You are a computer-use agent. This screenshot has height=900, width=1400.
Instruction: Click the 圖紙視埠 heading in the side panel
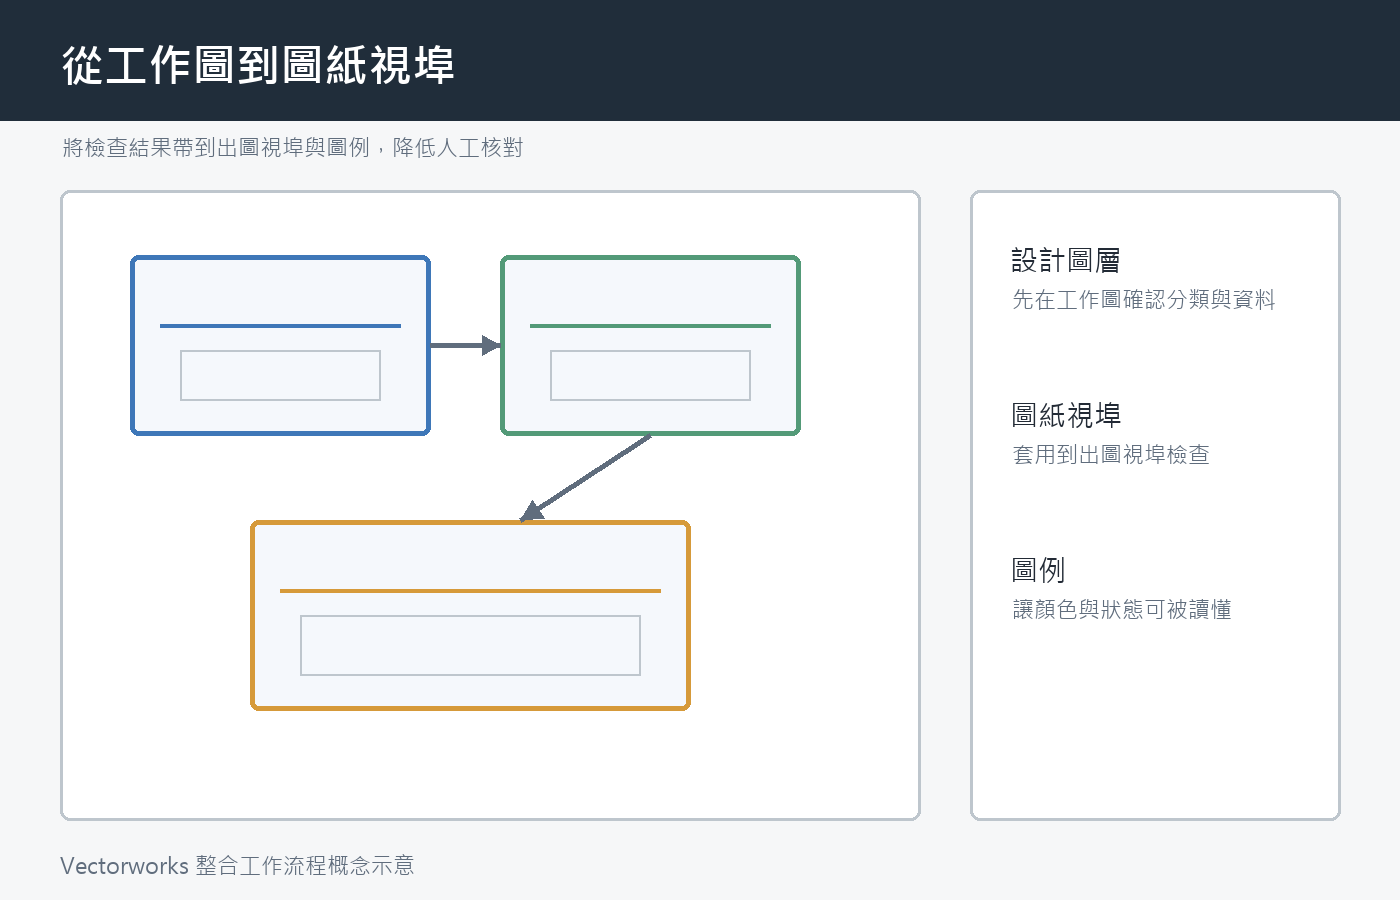(x=1066, y=415)
